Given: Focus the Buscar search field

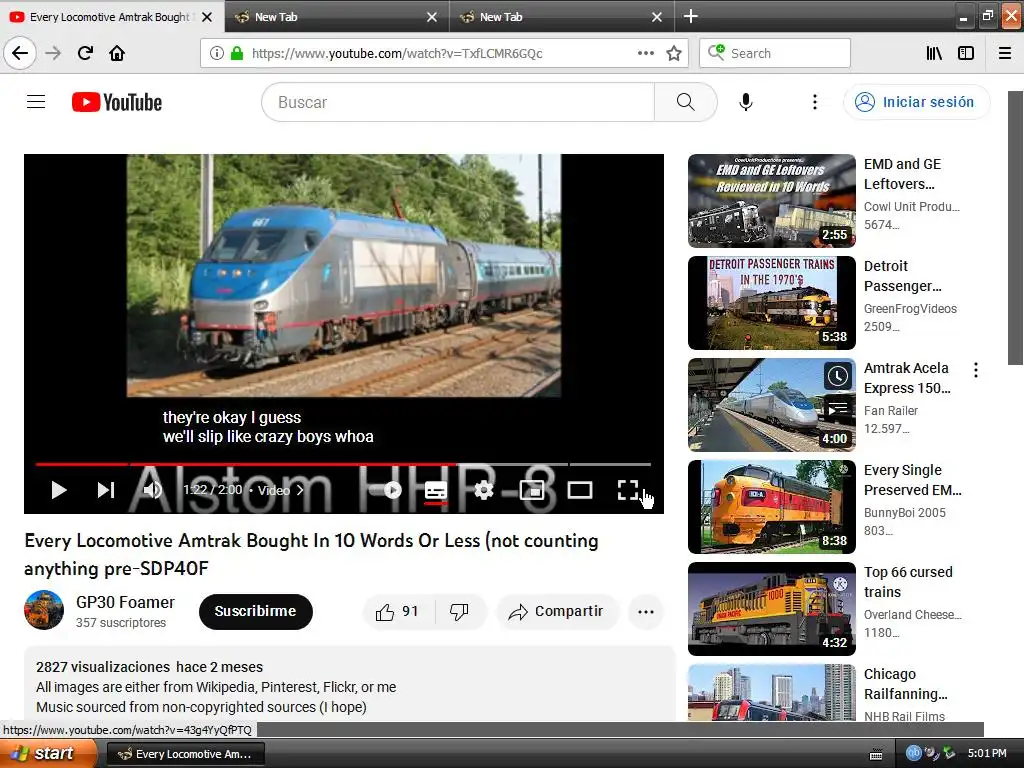Looking at the screenshot, I should tap(458, 102).
